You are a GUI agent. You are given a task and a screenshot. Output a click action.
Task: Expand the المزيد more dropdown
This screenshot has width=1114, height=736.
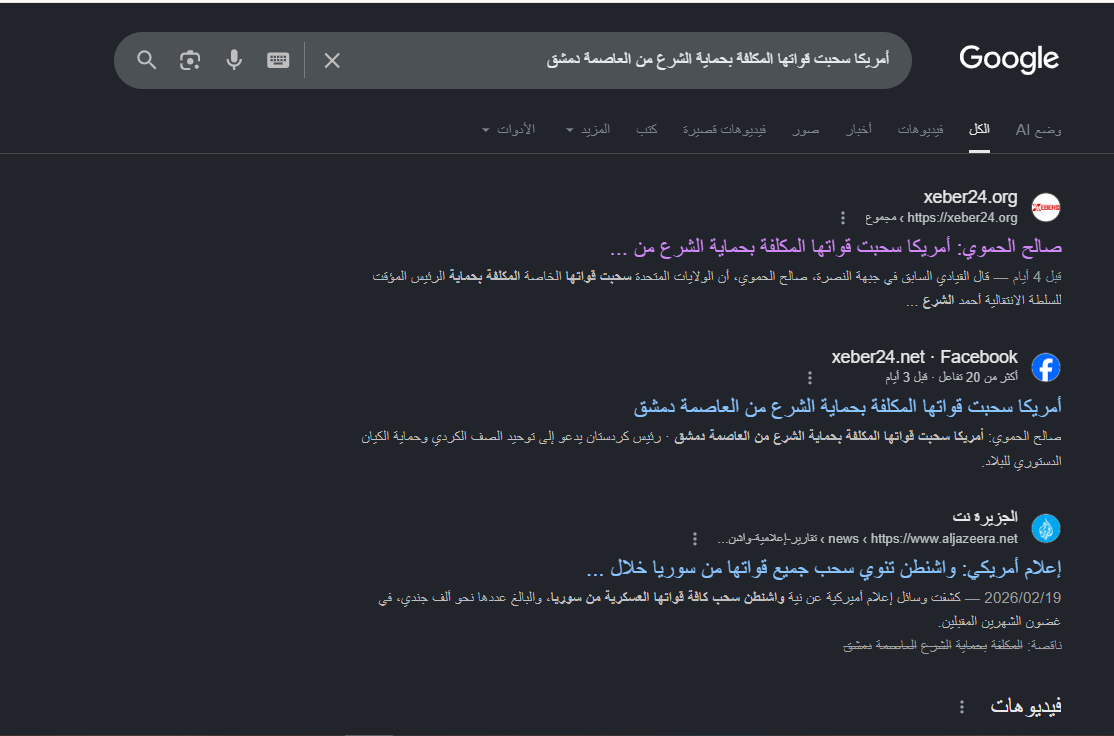[588, 129]
